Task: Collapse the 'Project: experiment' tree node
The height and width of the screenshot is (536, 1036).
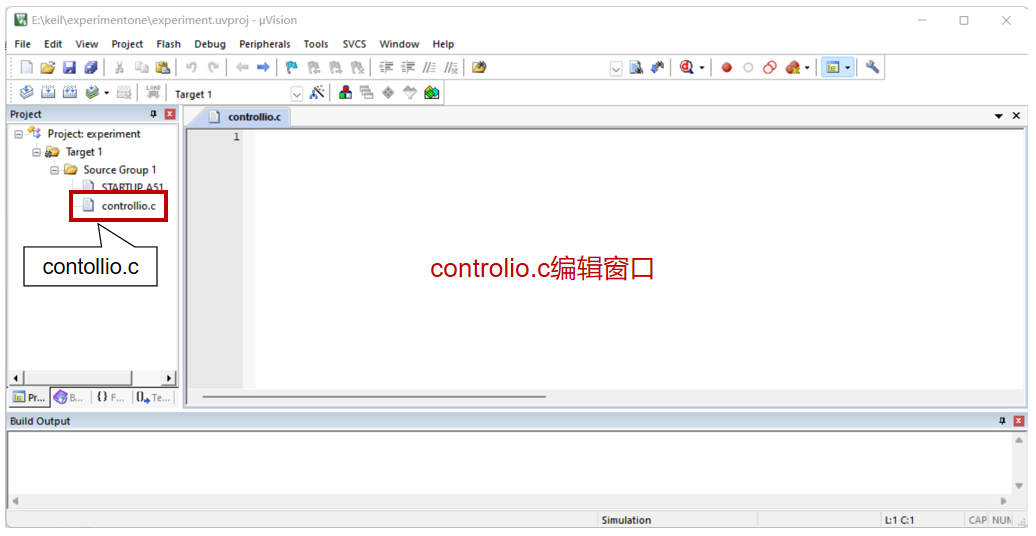Action: coord(18,134)
